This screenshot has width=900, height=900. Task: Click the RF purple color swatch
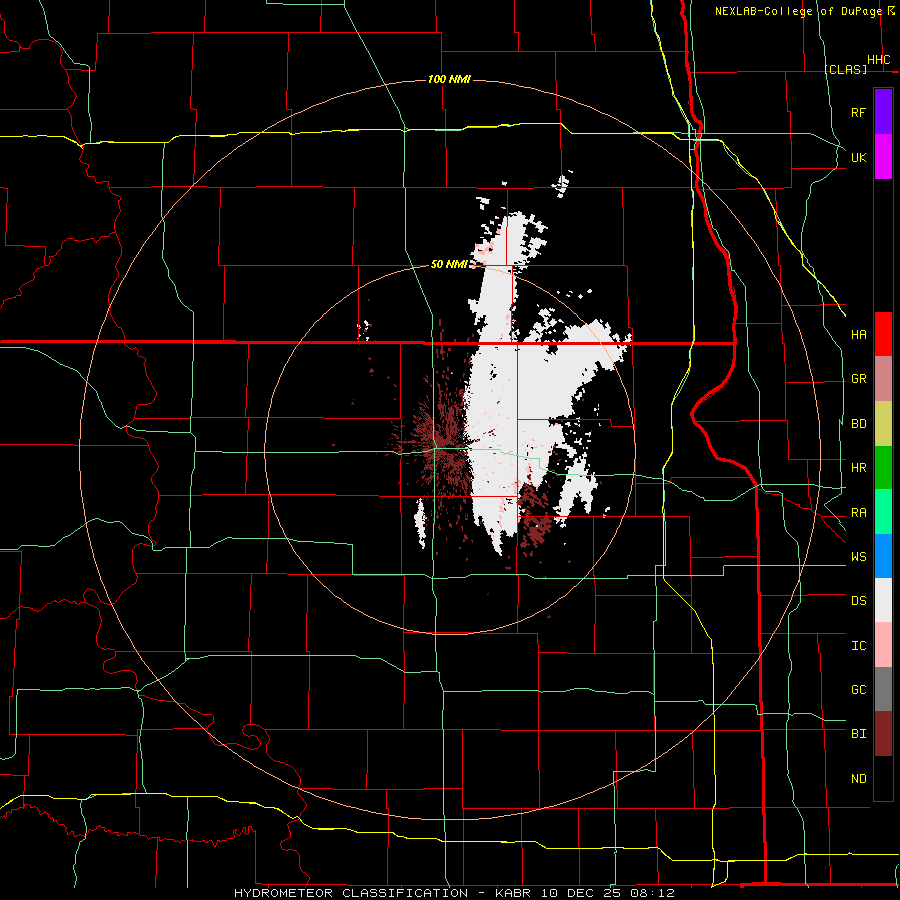pos(883,112)
